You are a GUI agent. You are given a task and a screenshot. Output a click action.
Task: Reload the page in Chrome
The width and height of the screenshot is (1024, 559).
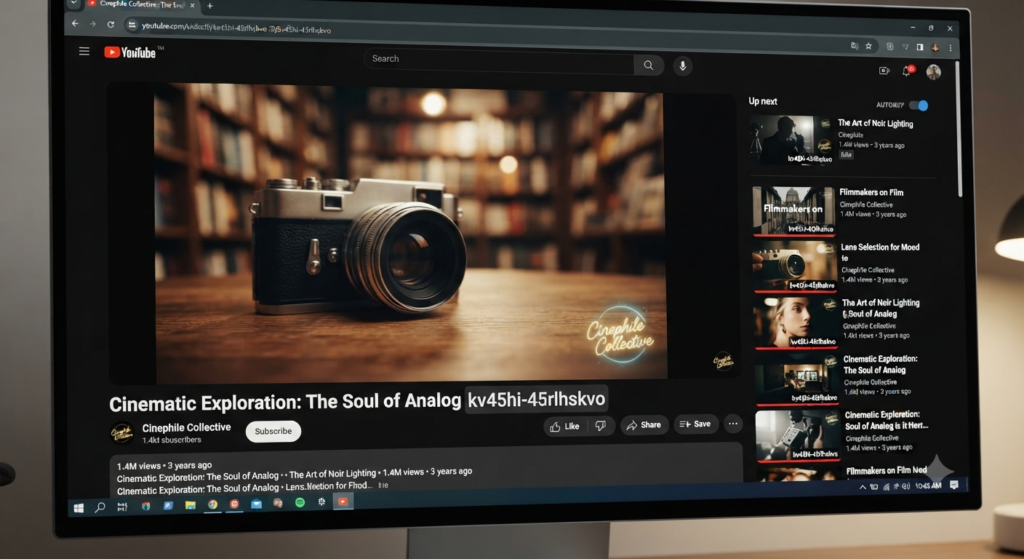(111, 24)
